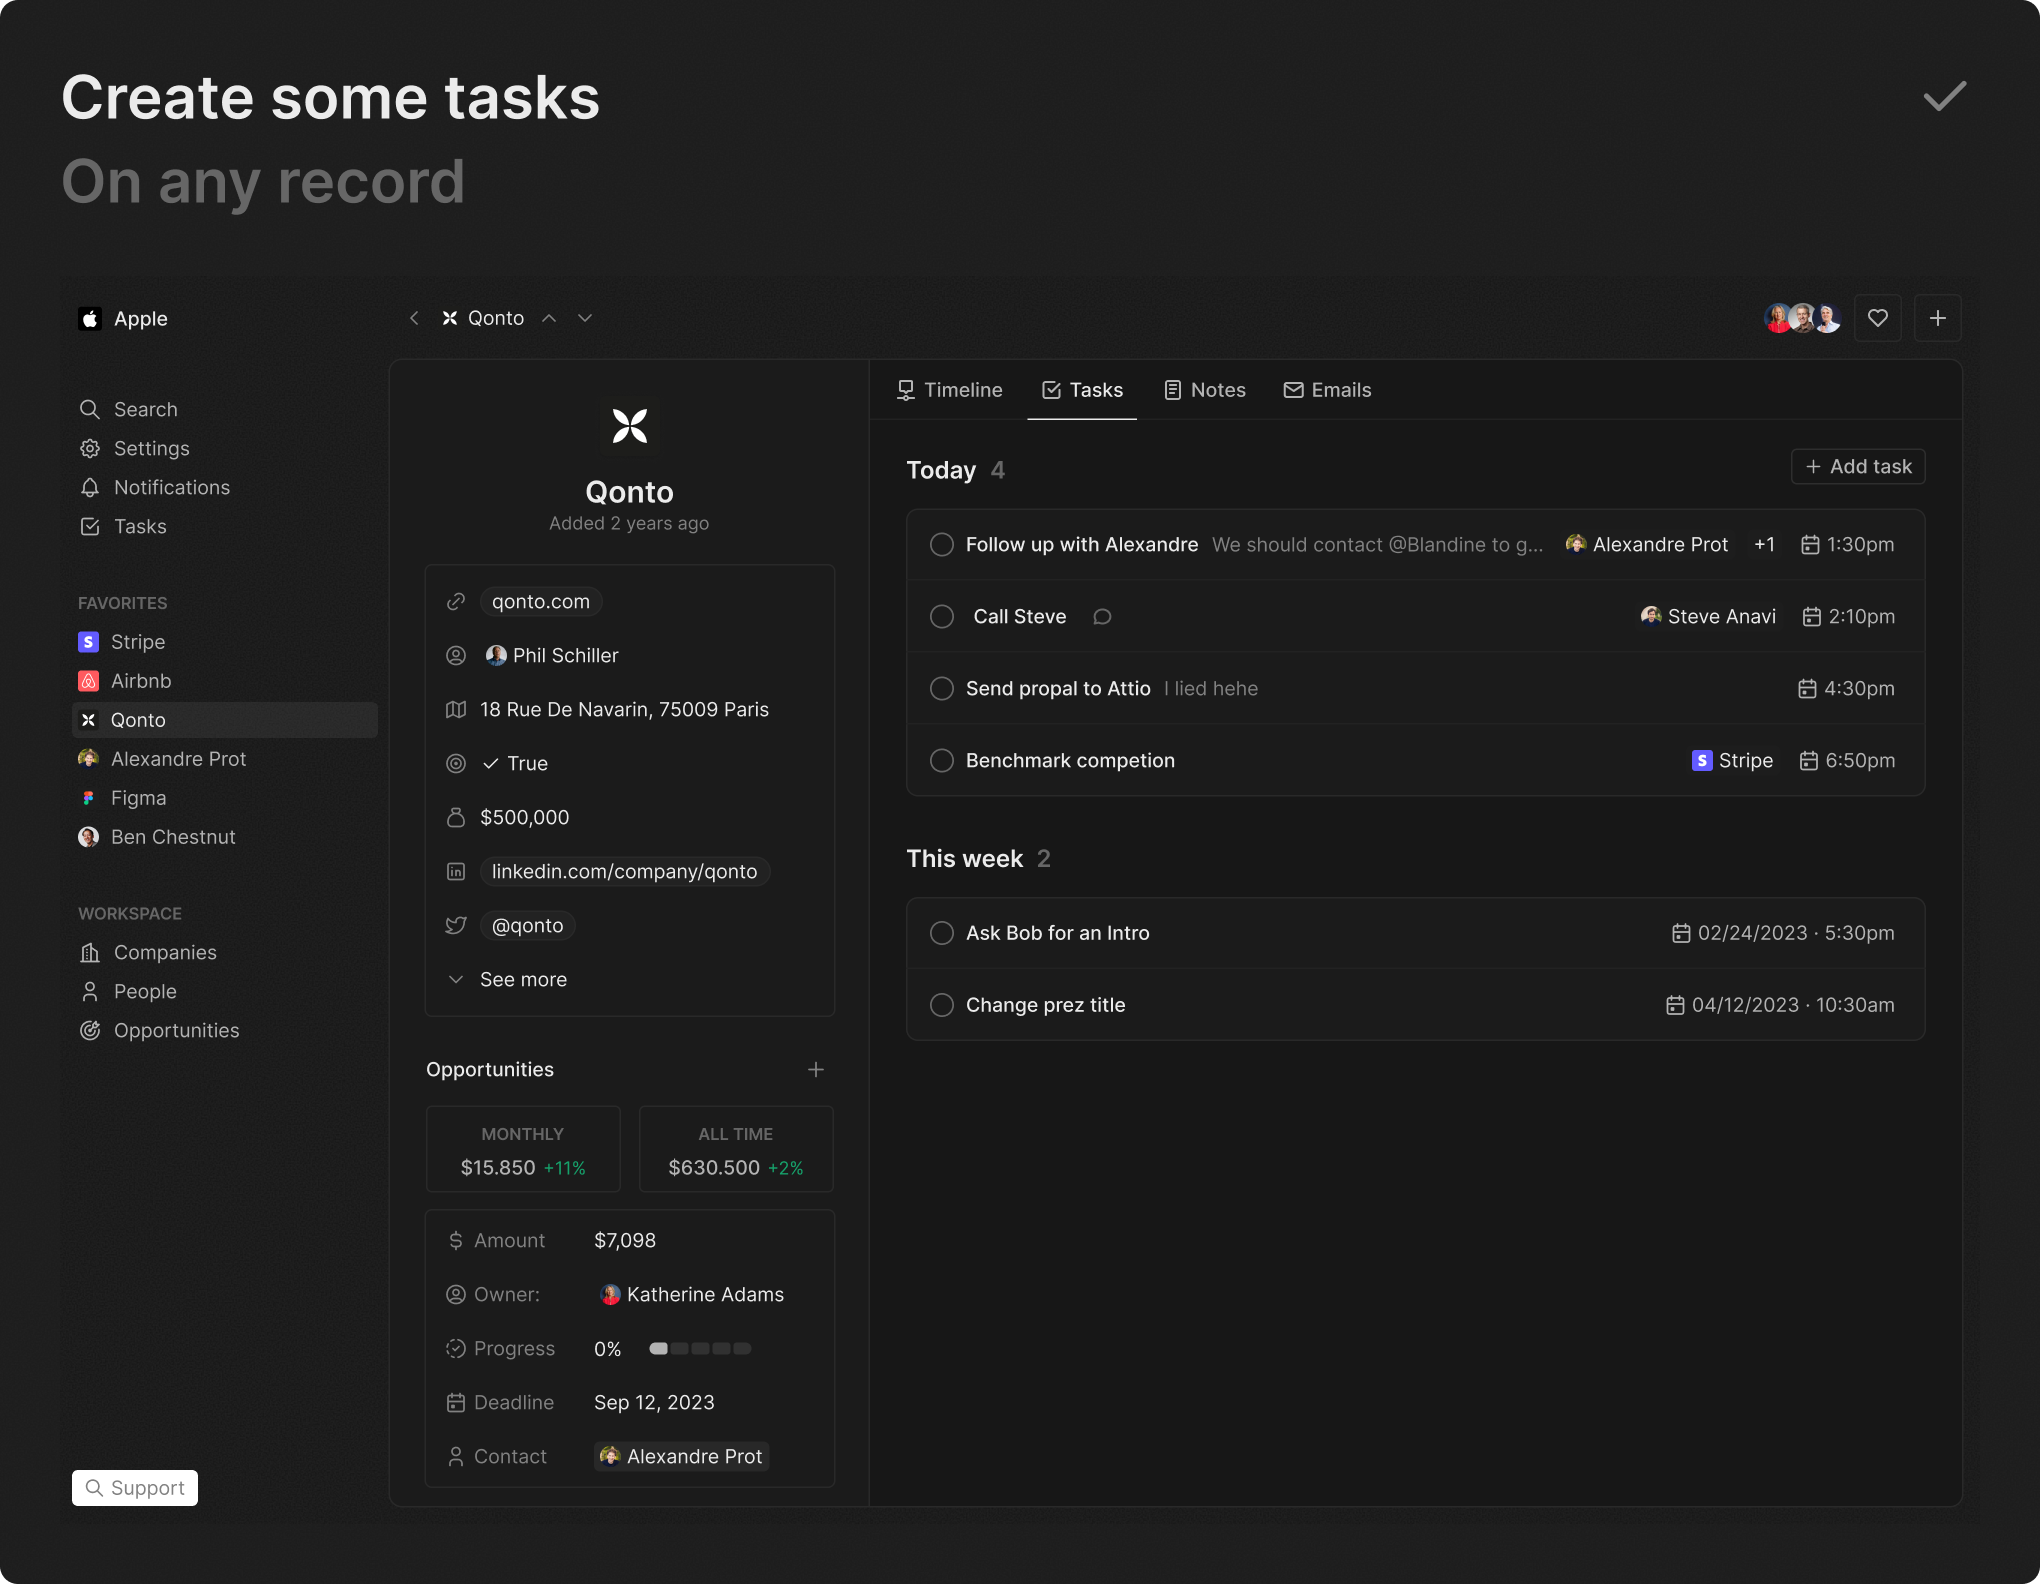Click the opportunity Progress bar

tap(700, 1349)
